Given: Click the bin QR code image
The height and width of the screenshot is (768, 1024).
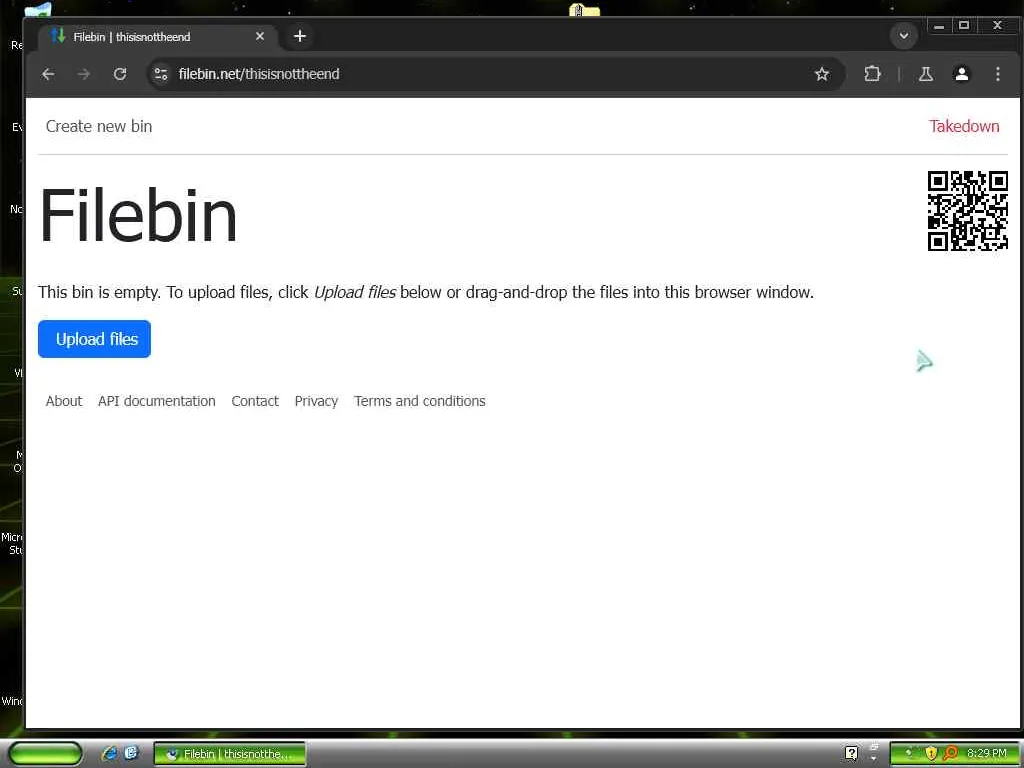Looking at the screenshot, I should (967, 211).
